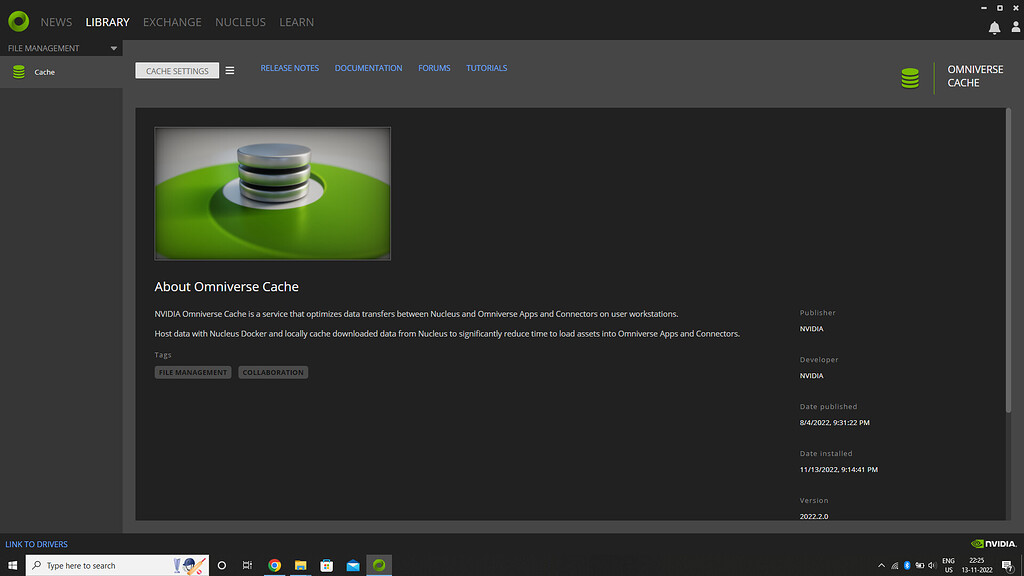Click the taskbar clock showing 22:25
Viewport: 1024px width, 576px height.
(977, 566)
